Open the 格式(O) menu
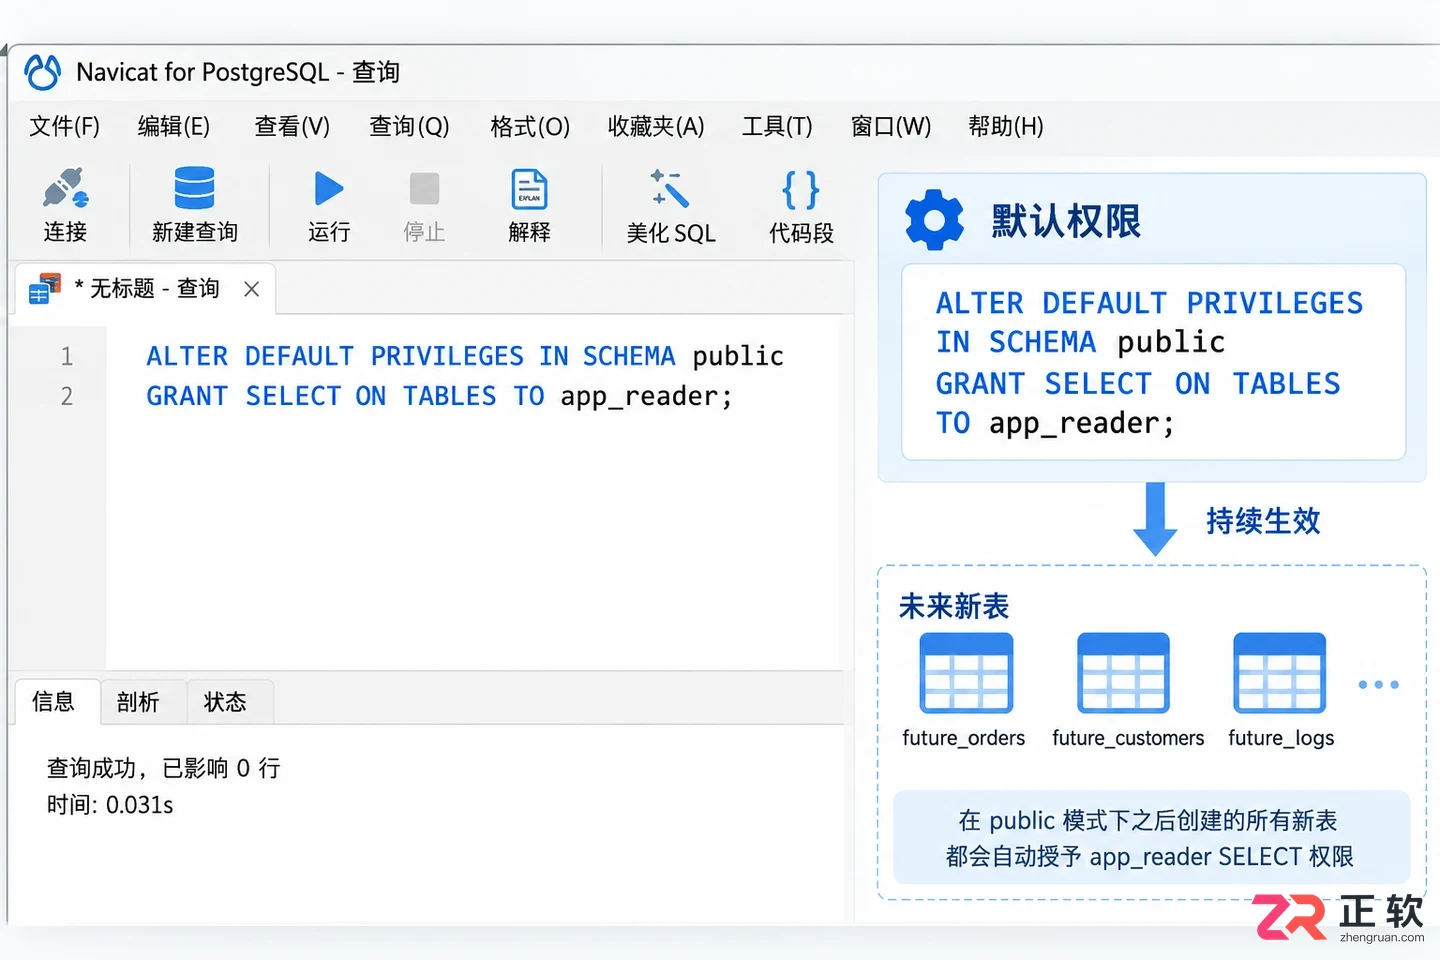 [x=530, y=126]
